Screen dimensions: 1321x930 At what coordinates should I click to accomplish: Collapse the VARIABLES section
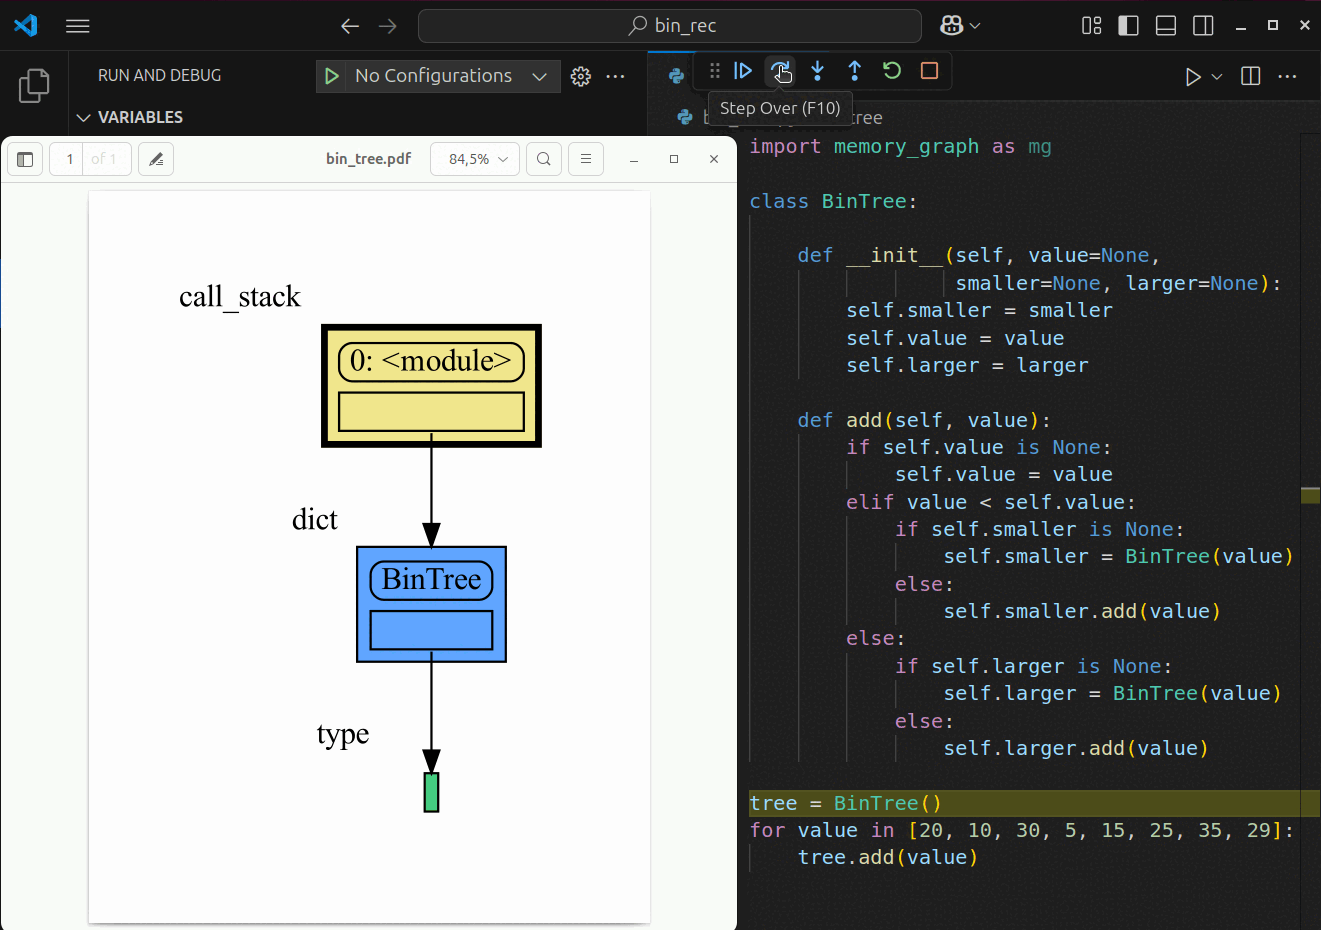pyautogui.click(x=84, y=117)
